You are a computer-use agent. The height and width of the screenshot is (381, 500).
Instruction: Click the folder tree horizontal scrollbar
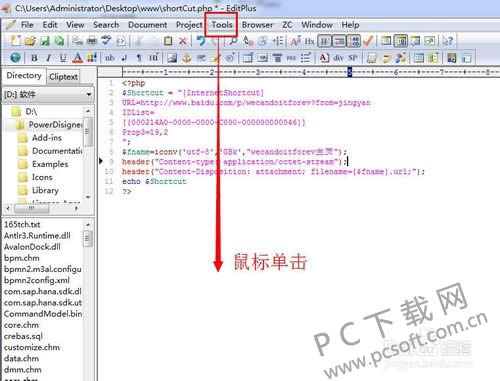42,208
